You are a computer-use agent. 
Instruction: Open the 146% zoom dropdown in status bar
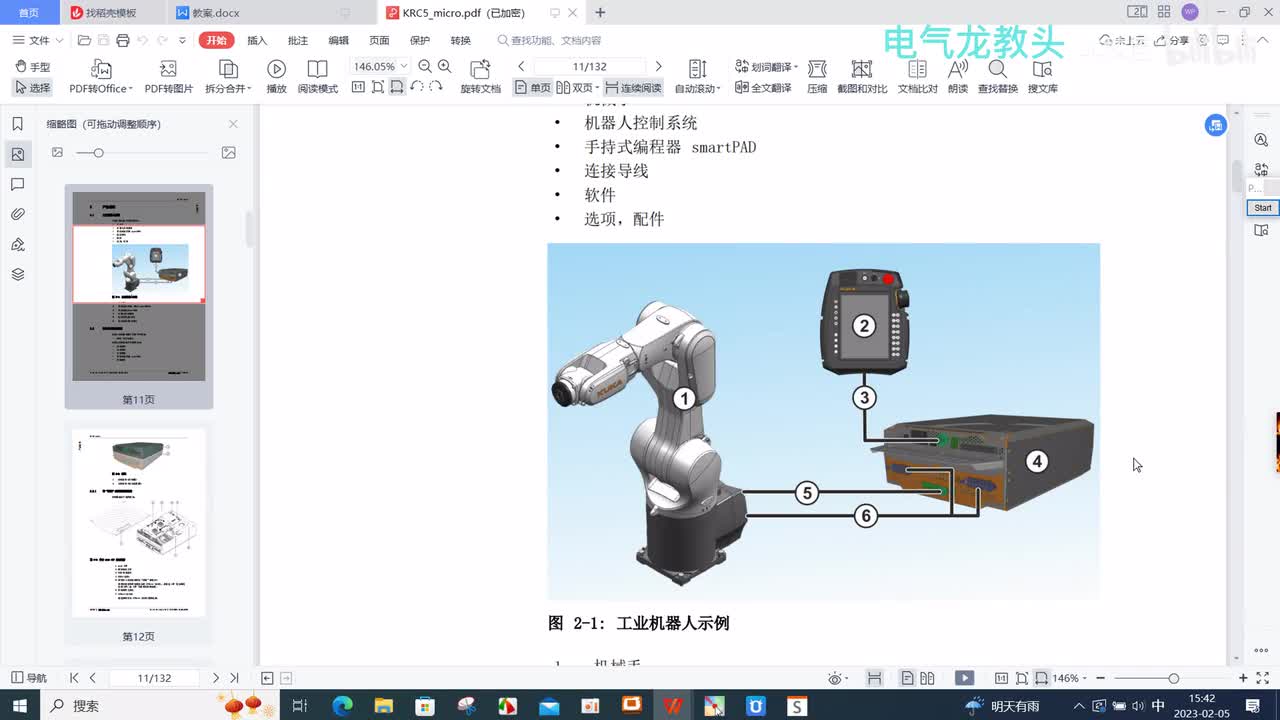click(x=1070, y=678)
